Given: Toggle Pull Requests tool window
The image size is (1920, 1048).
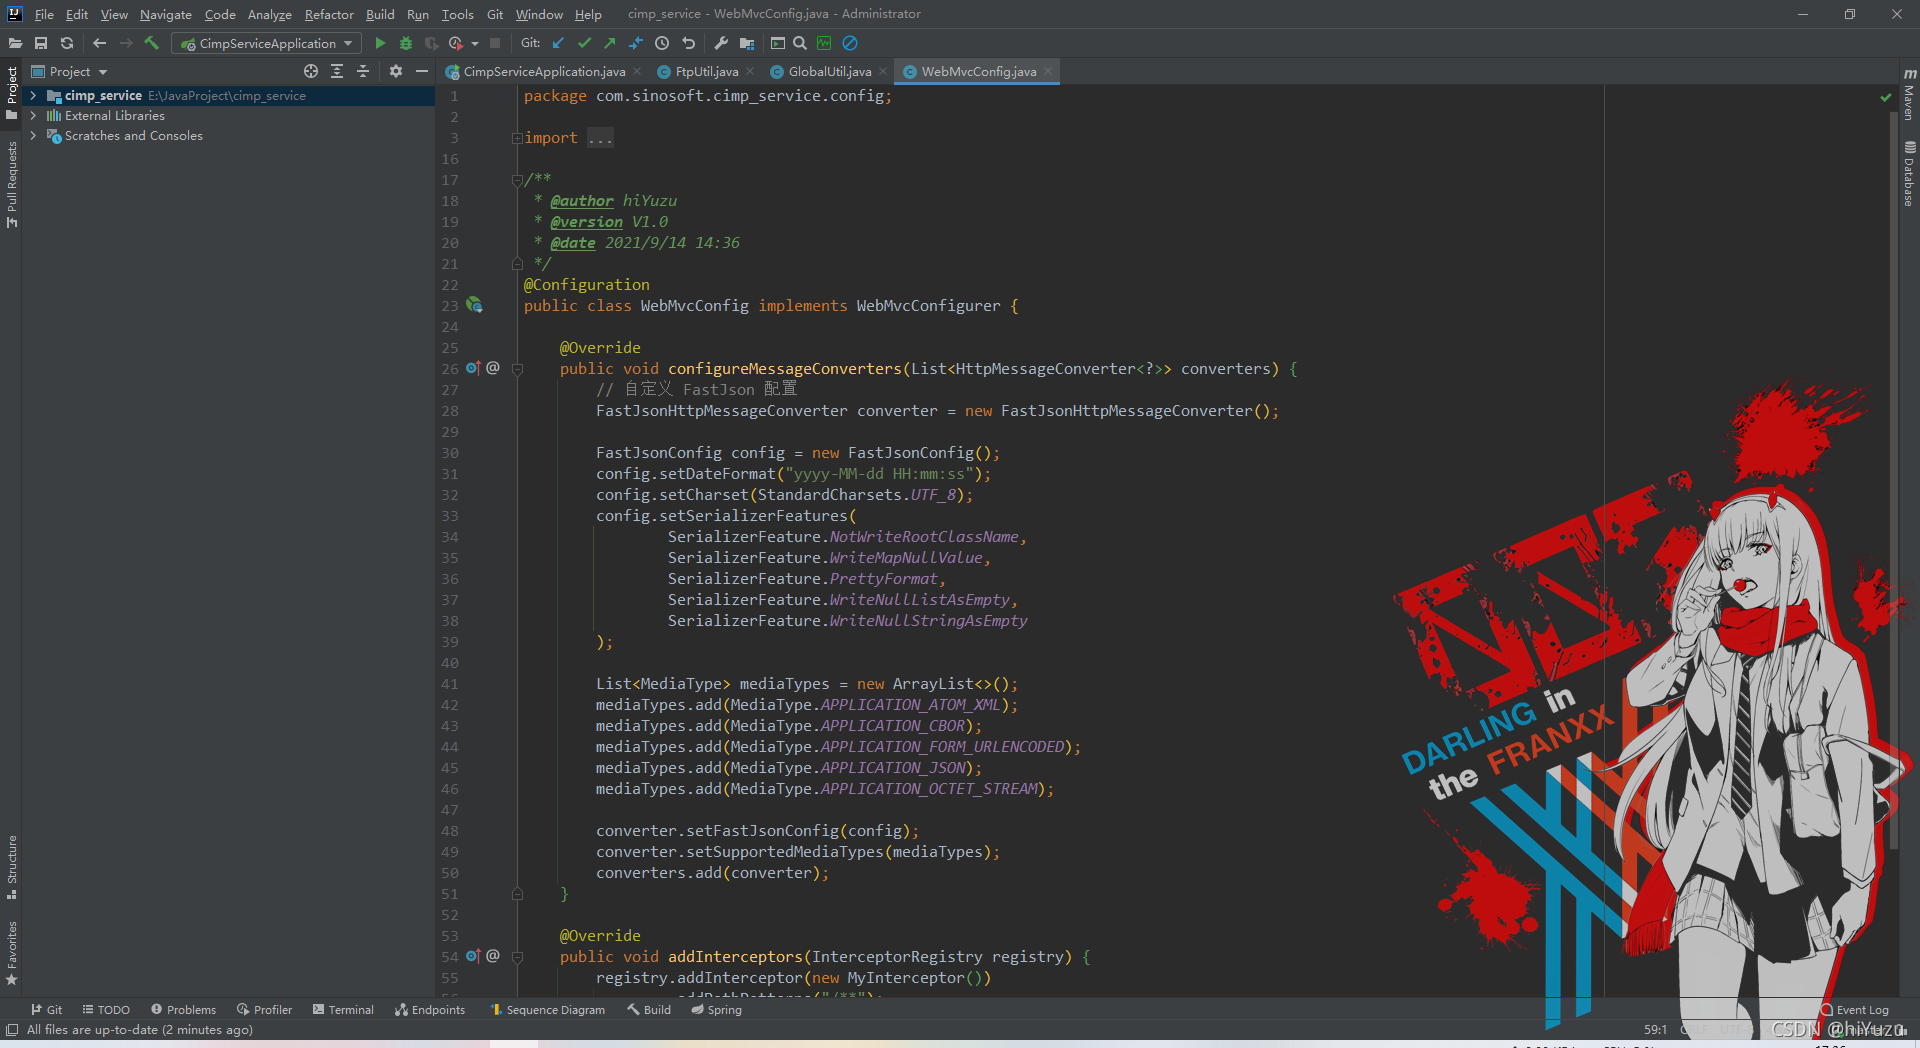Looking at the screenshot, I should [11, 184].
